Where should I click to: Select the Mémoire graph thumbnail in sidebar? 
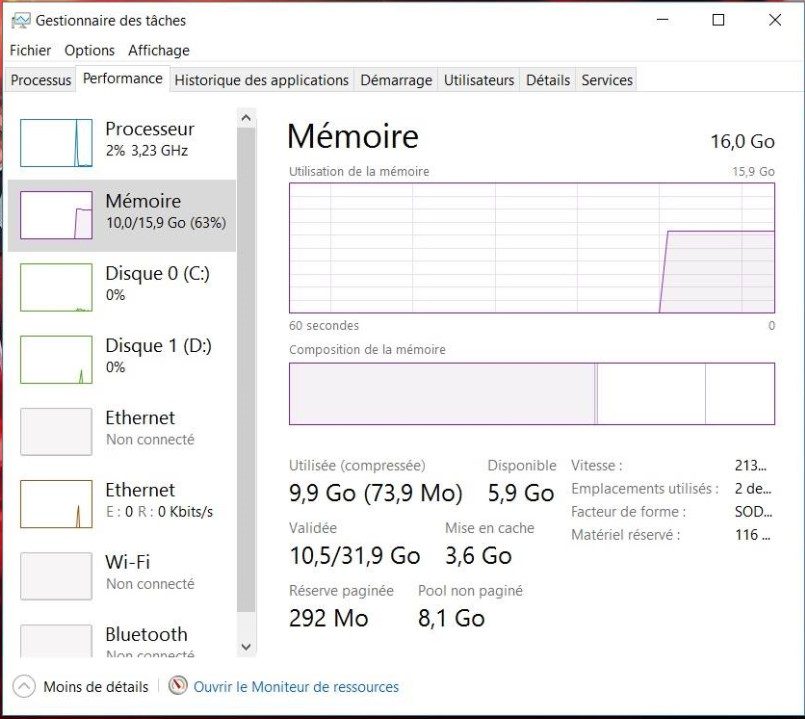56,215
